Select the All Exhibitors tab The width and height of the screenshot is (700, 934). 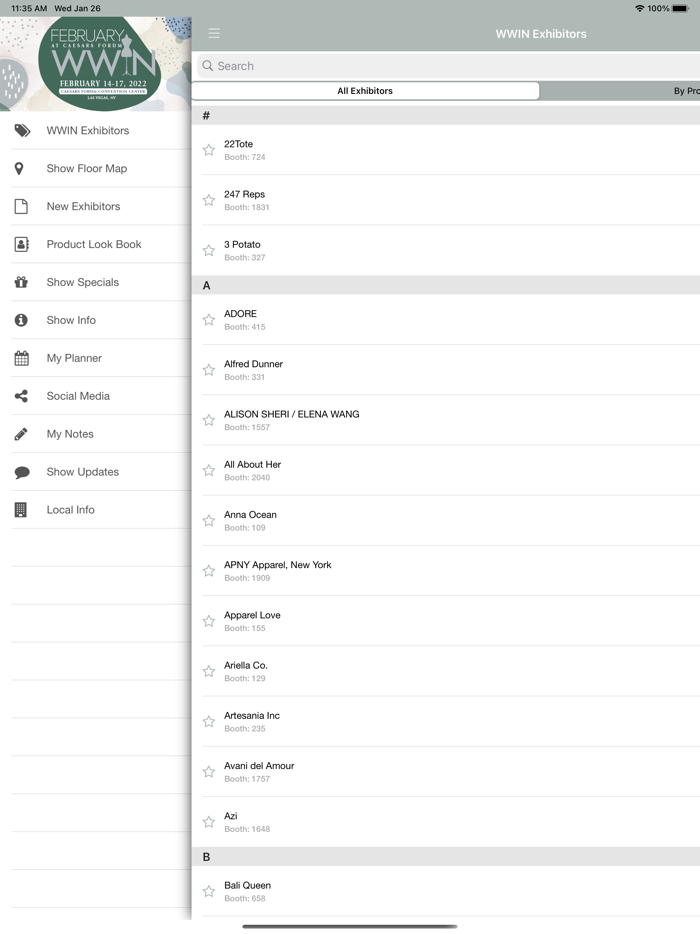pyautogui.click(x=365, y=91)
